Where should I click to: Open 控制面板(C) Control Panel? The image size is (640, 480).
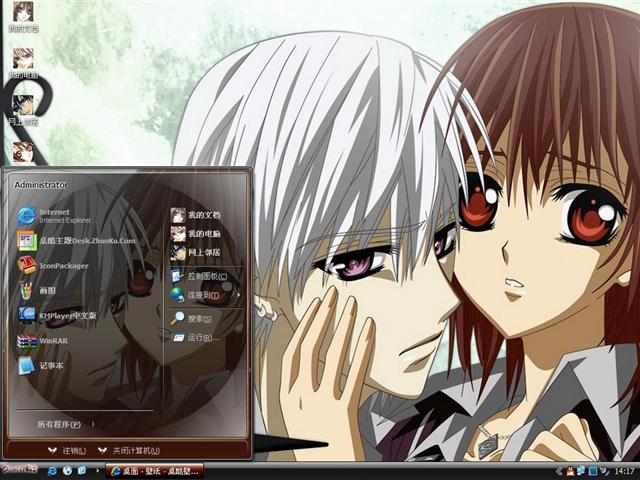(199, 276)
